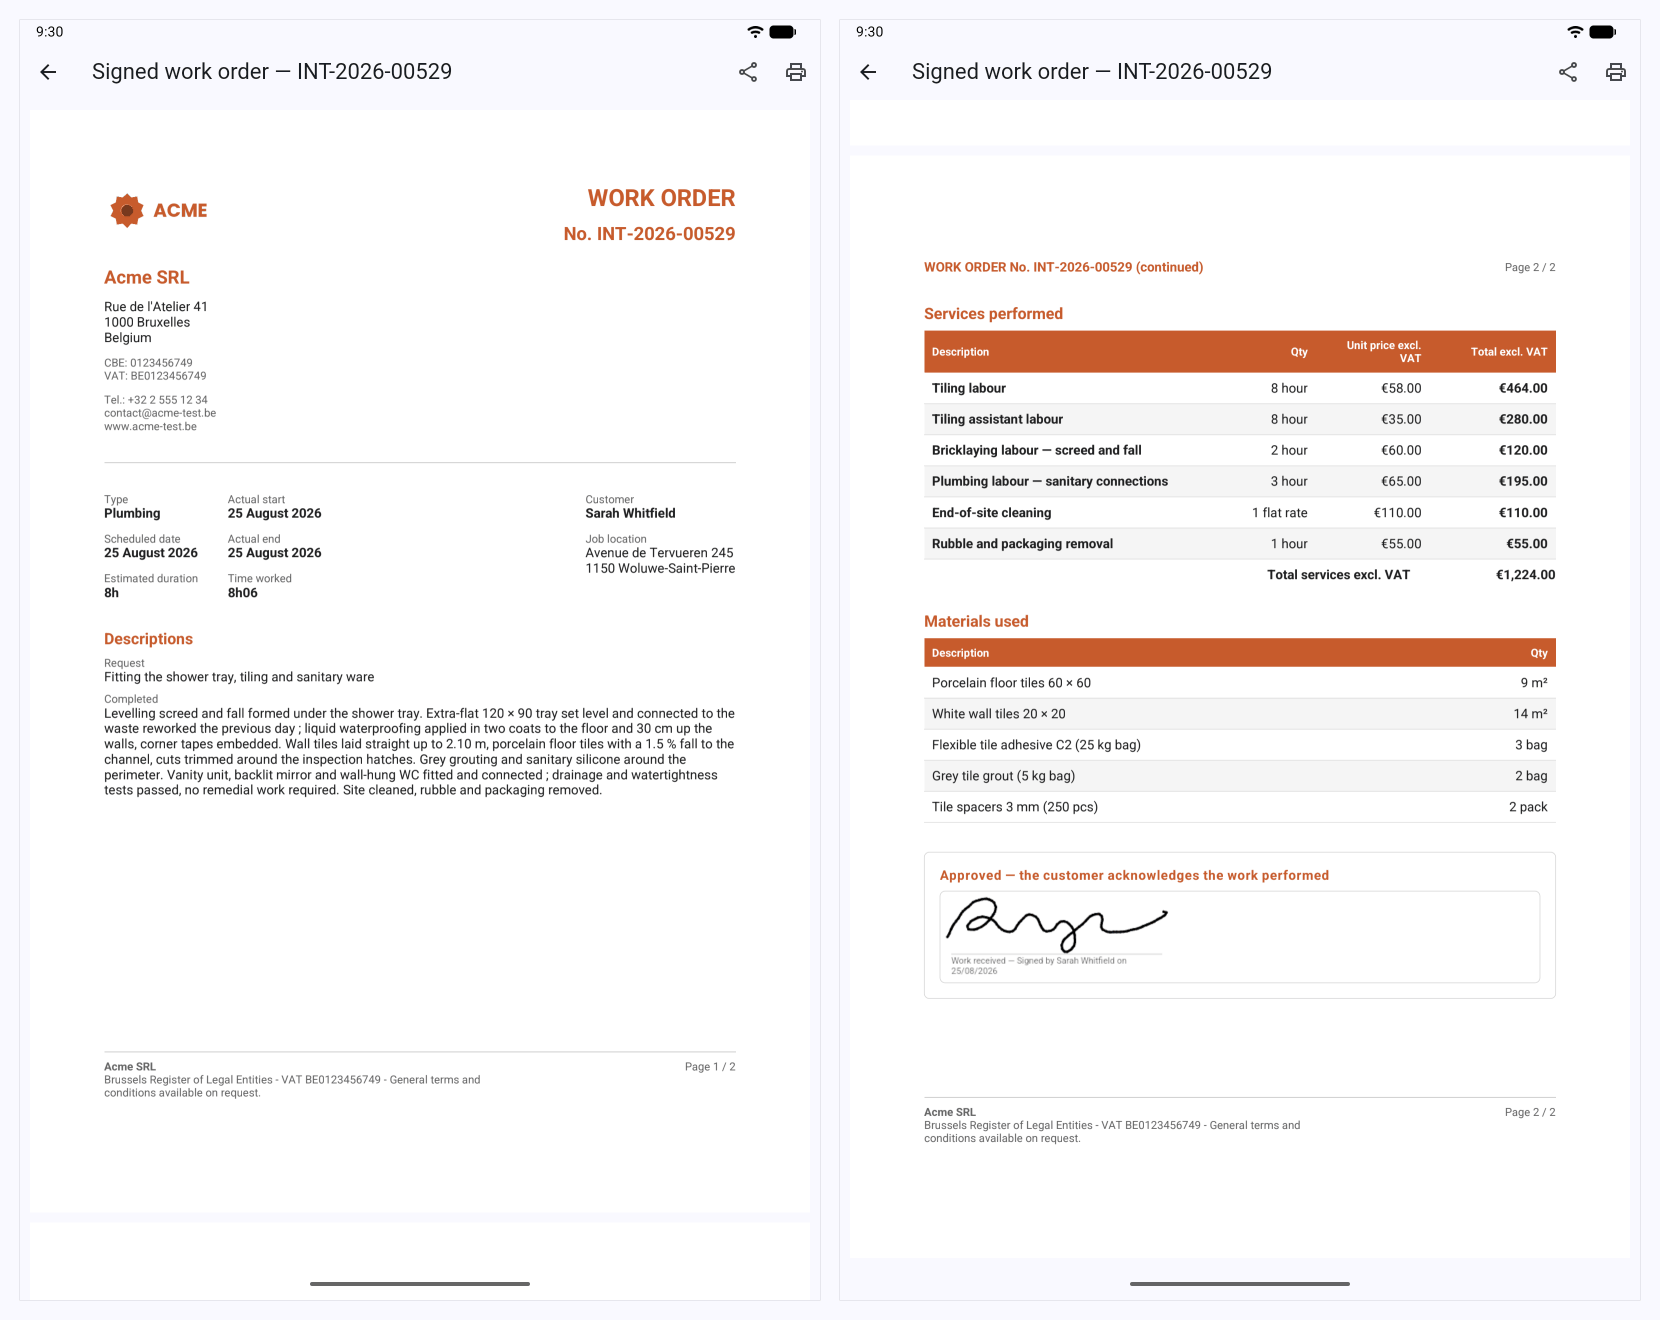Screen dimensions: 1660x1320
Task: Tap the back arrow in the page 2 view
Action: click(868, 72)
